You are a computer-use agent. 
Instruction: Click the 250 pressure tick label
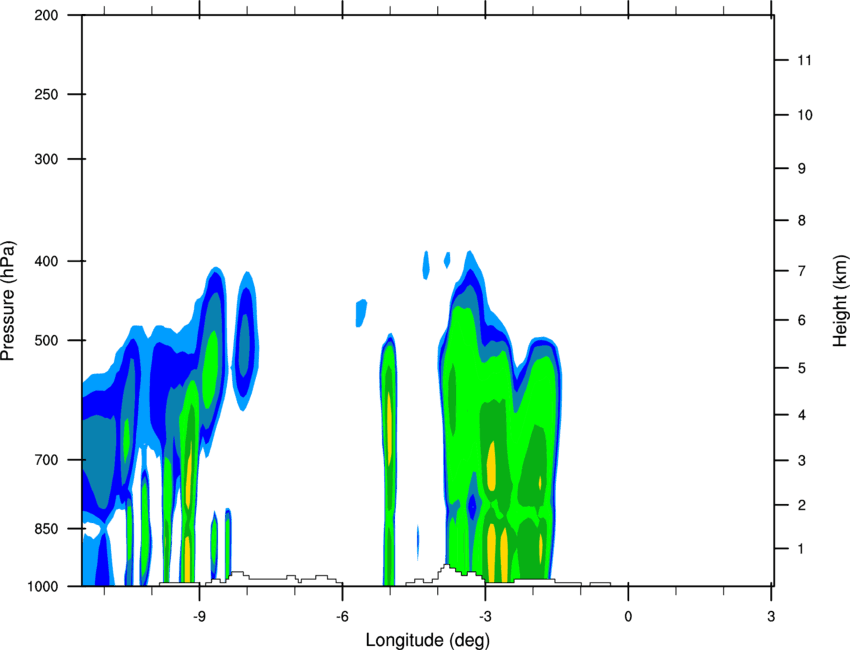point(46,94)
